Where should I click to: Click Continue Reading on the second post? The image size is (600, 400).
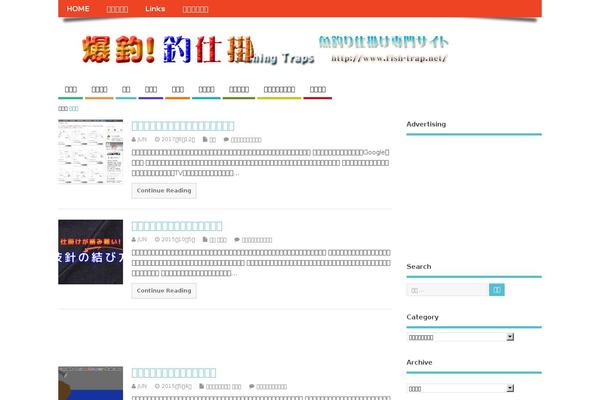coord(164,291)
